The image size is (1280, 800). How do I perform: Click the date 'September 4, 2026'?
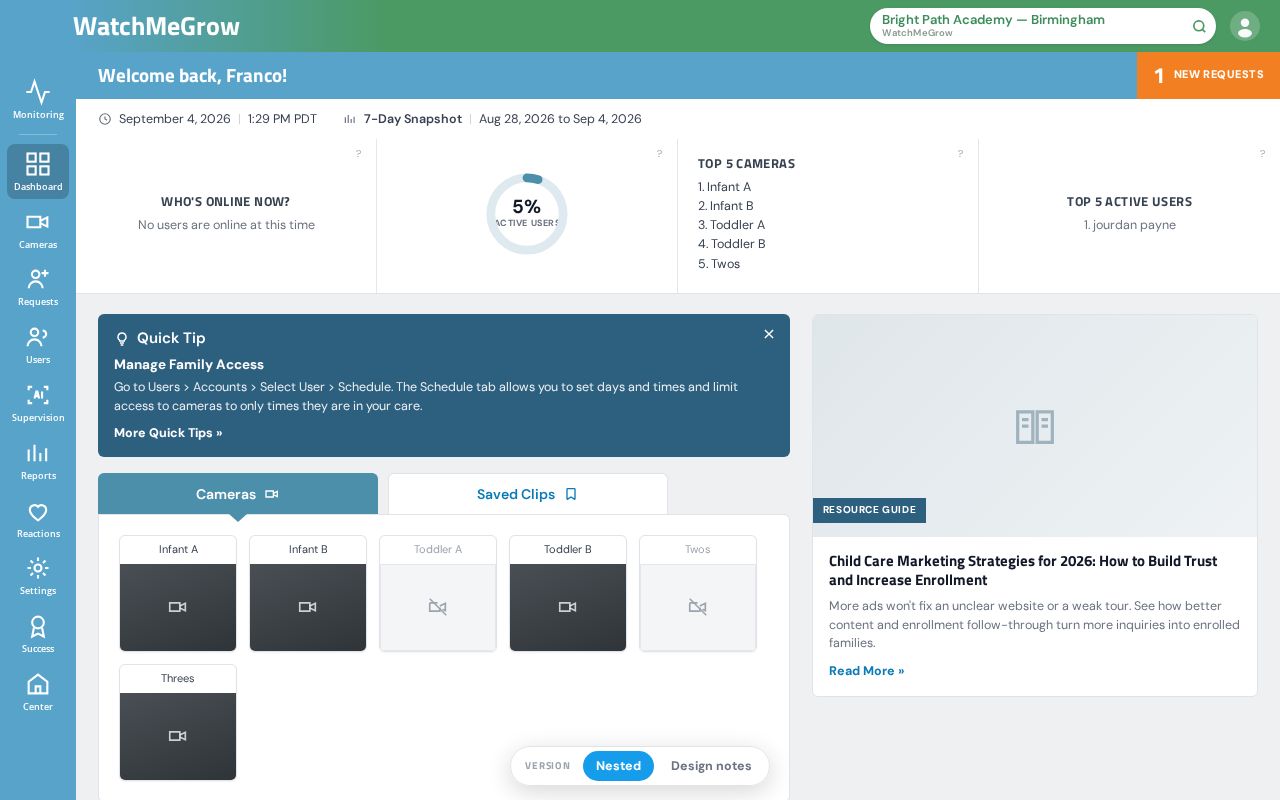point(175,119)
